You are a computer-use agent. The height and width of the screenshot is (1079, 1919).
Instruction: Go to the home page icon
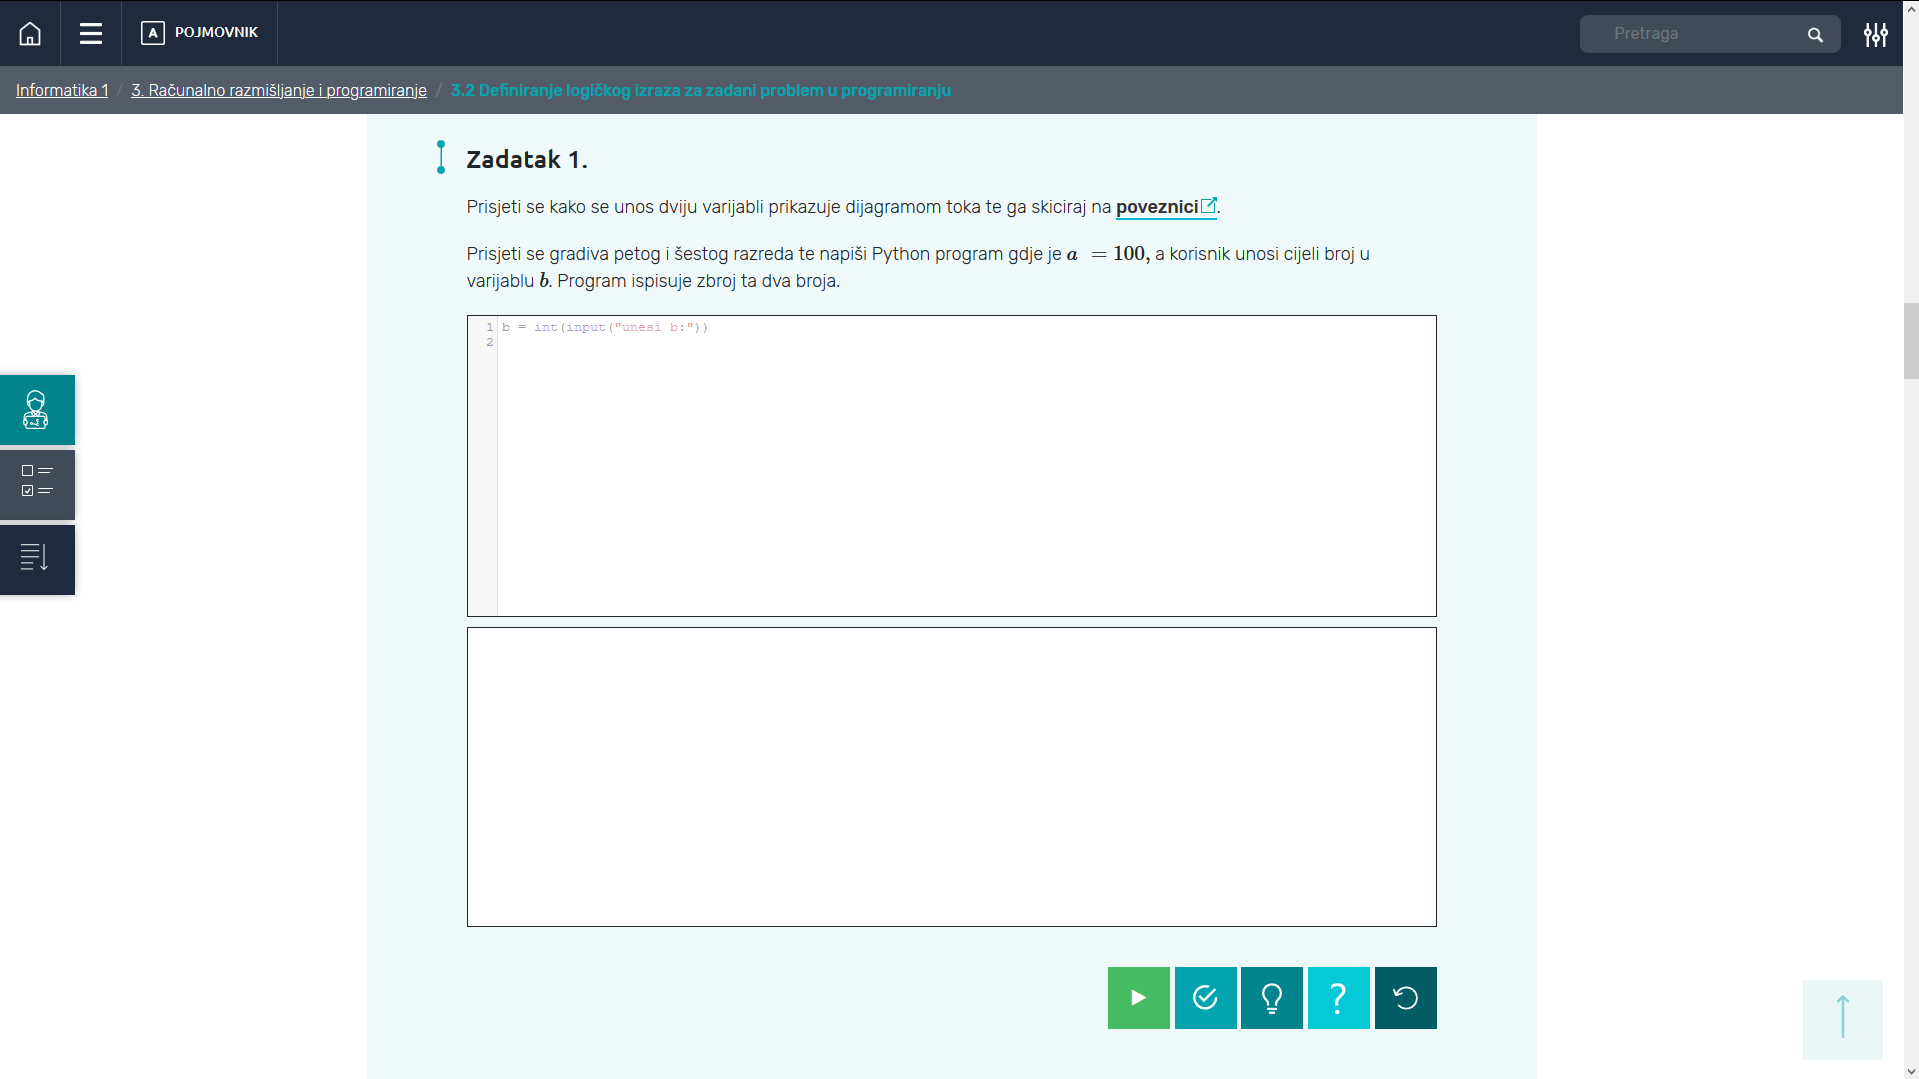(x=30, y=34)
